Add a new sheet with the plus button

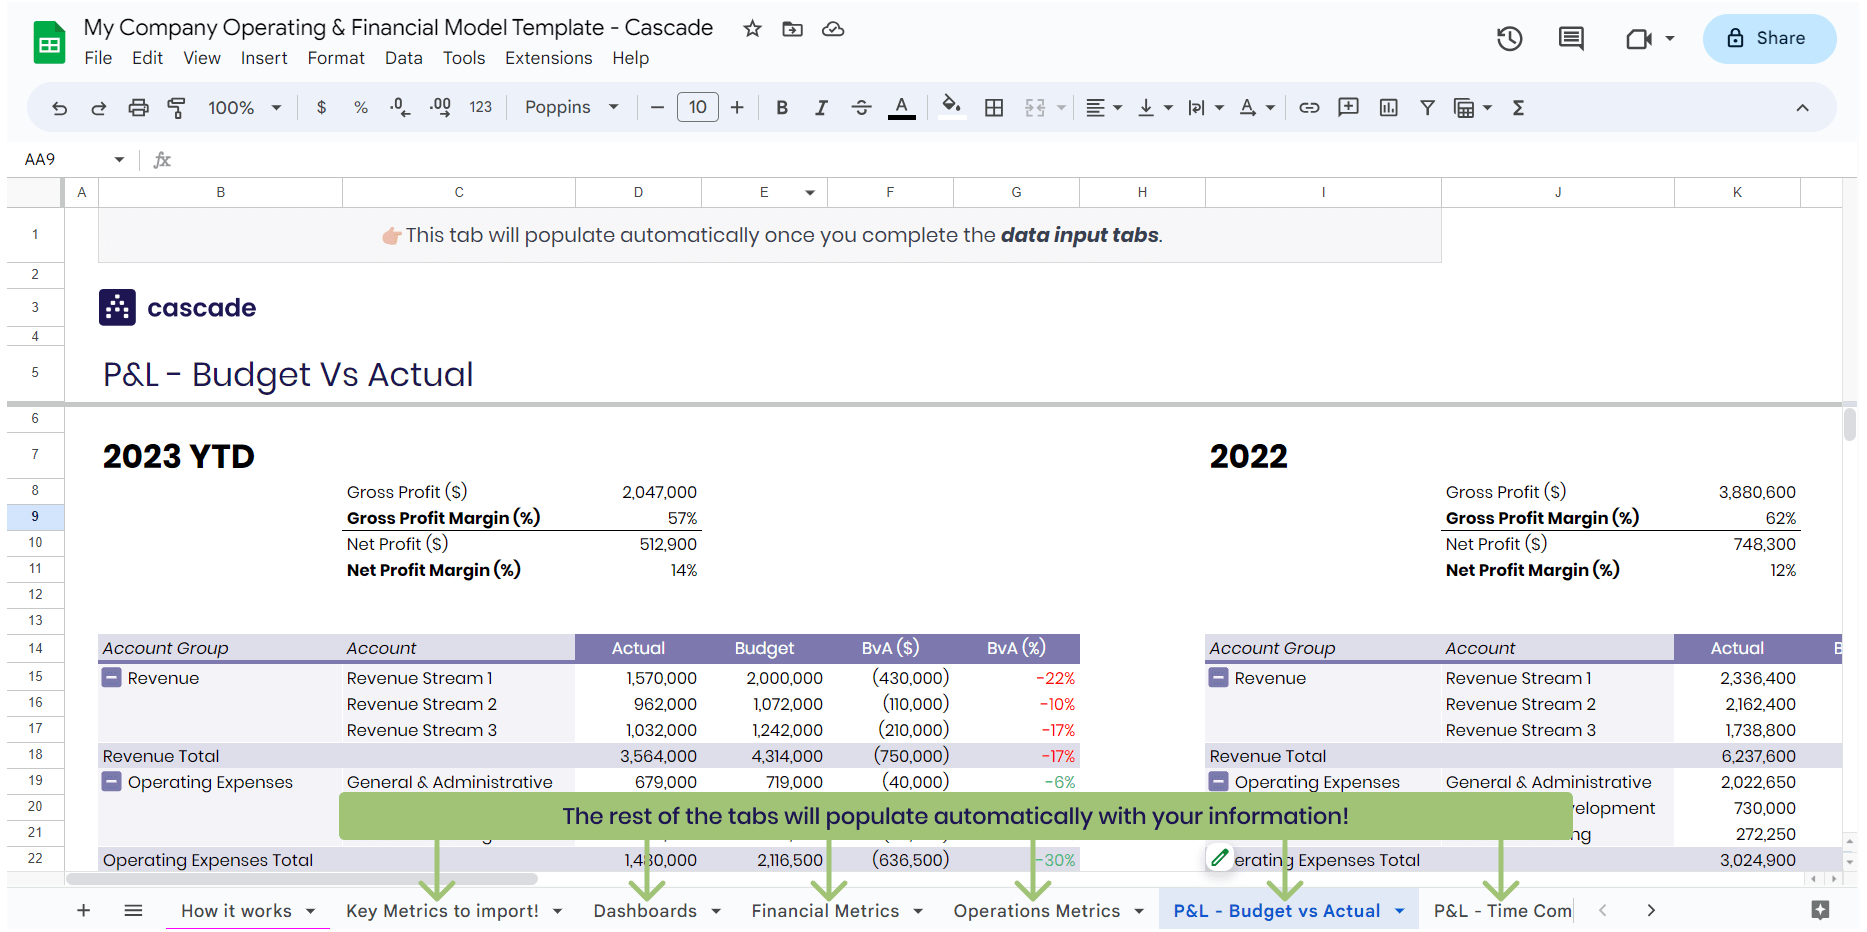coord(84,911)
